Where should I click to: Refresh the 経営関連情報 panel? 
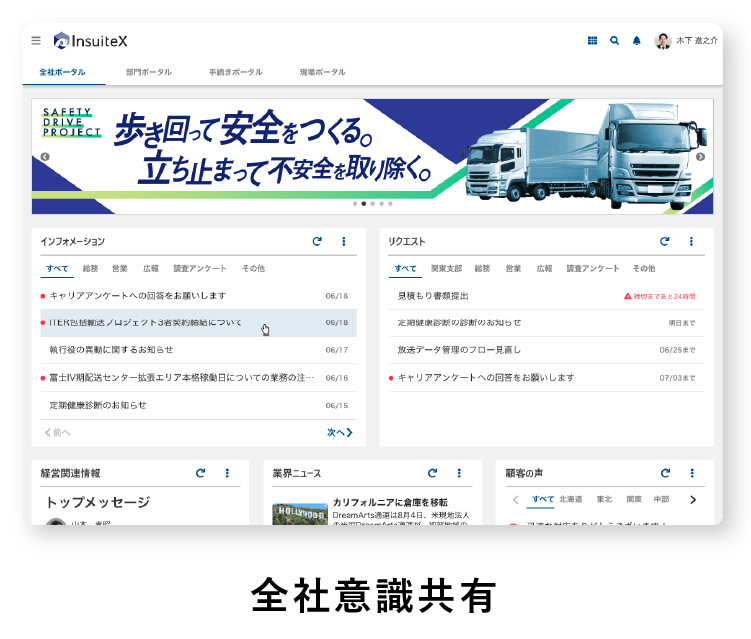201,473
